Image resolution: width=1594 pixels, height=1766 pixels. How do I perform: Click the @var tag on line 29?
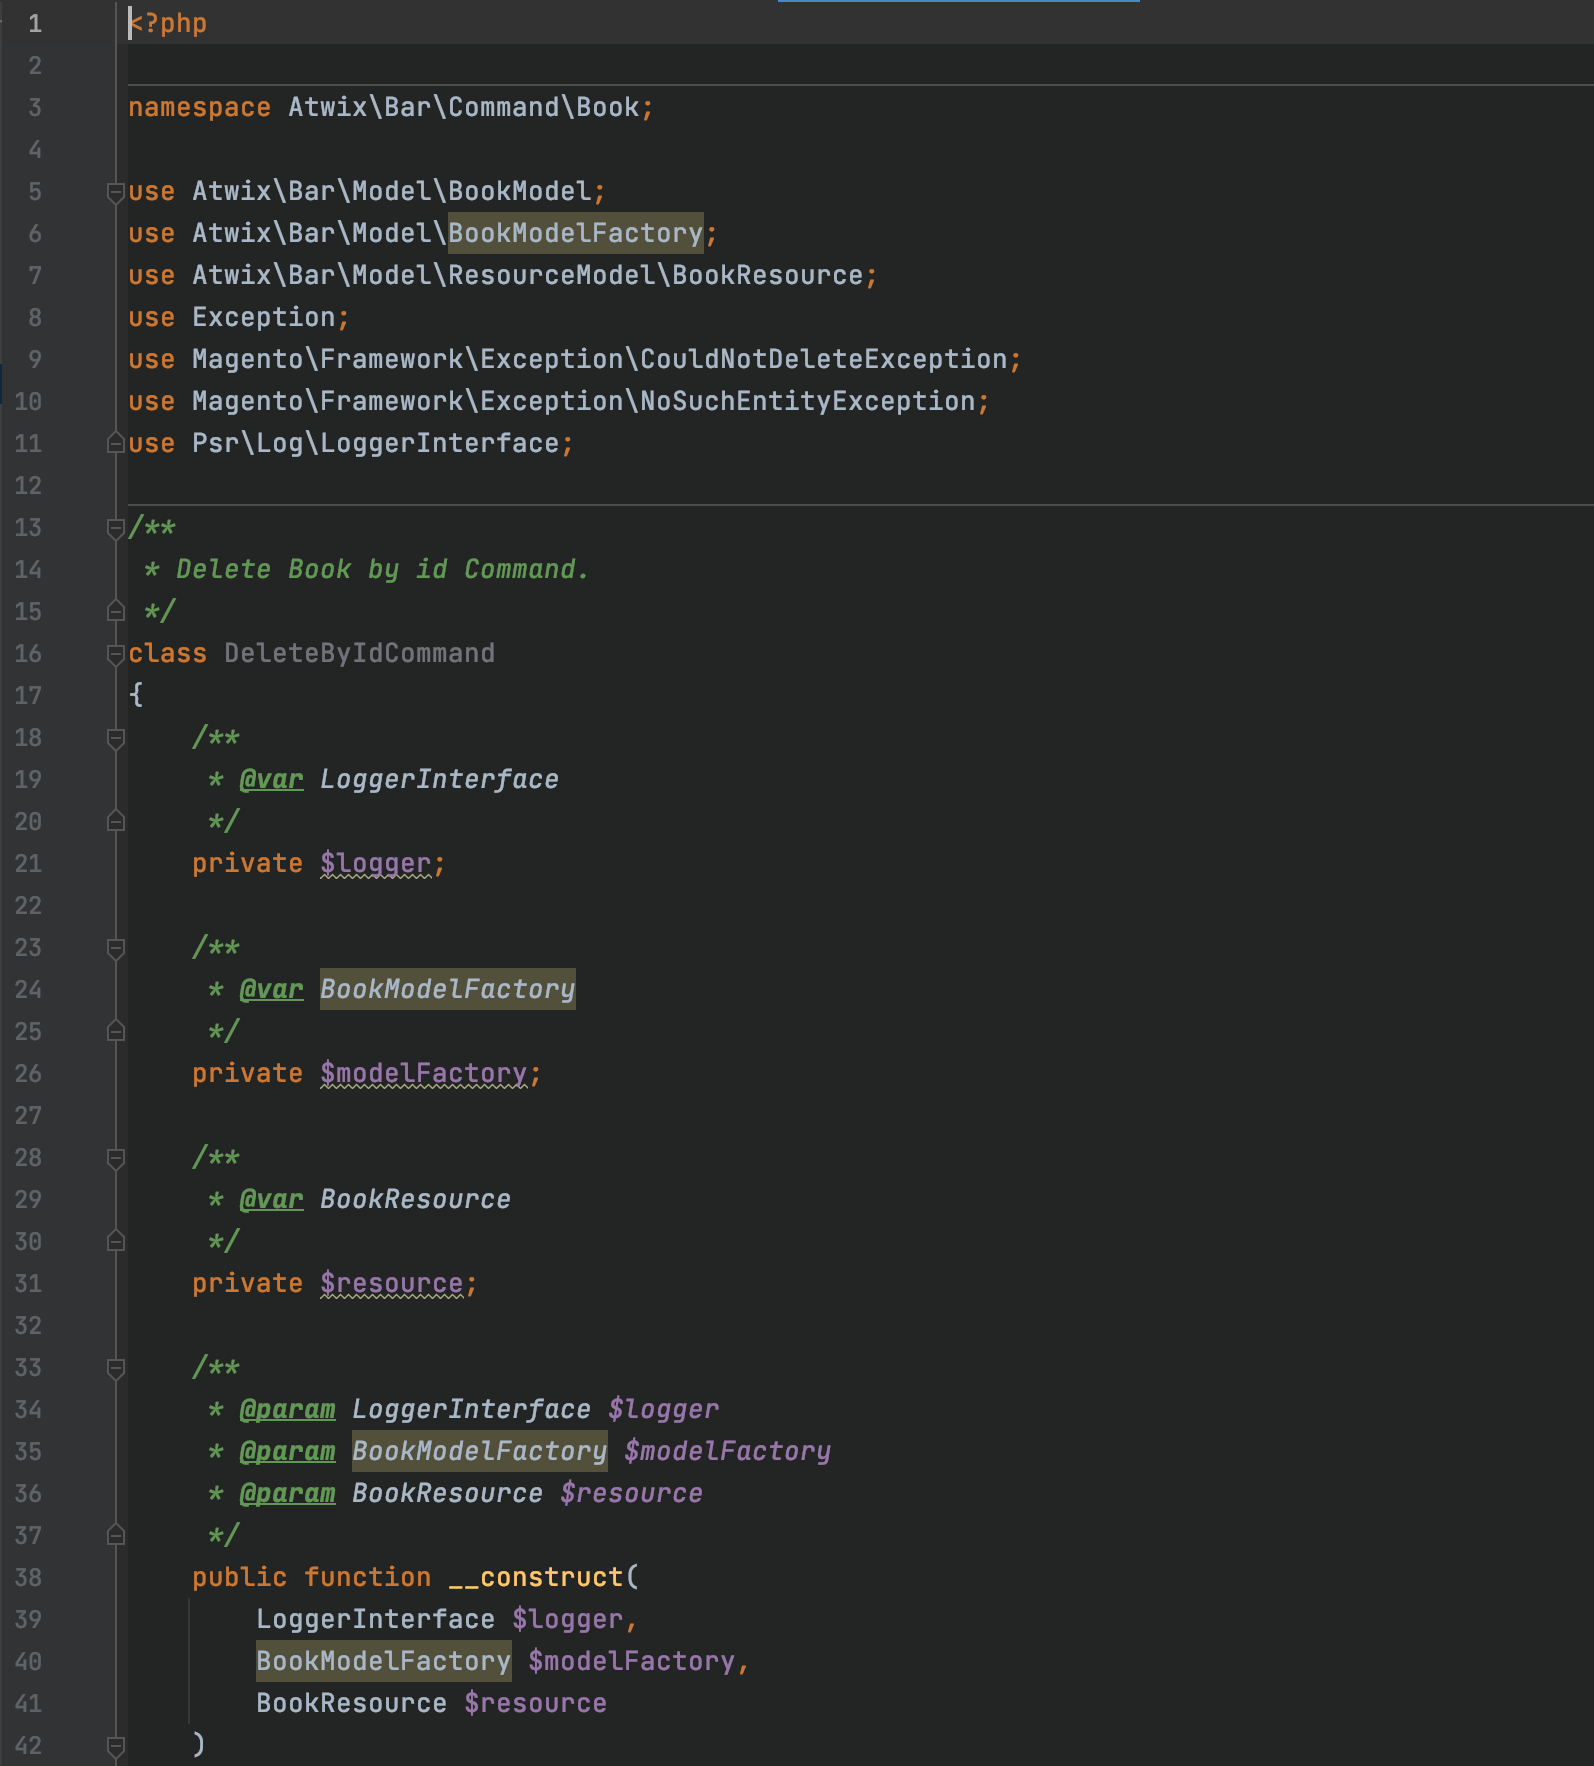271,1199
